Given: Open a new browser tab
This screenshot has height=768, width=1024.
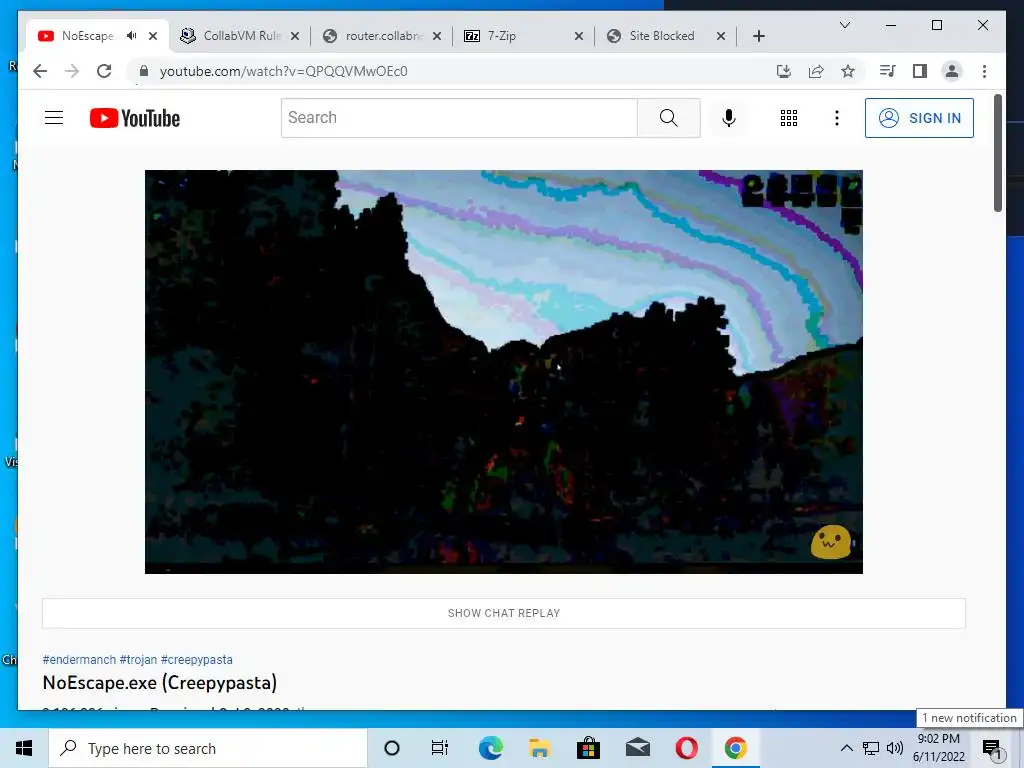Looking at the screenshot, I should click(x=758, y=36).
